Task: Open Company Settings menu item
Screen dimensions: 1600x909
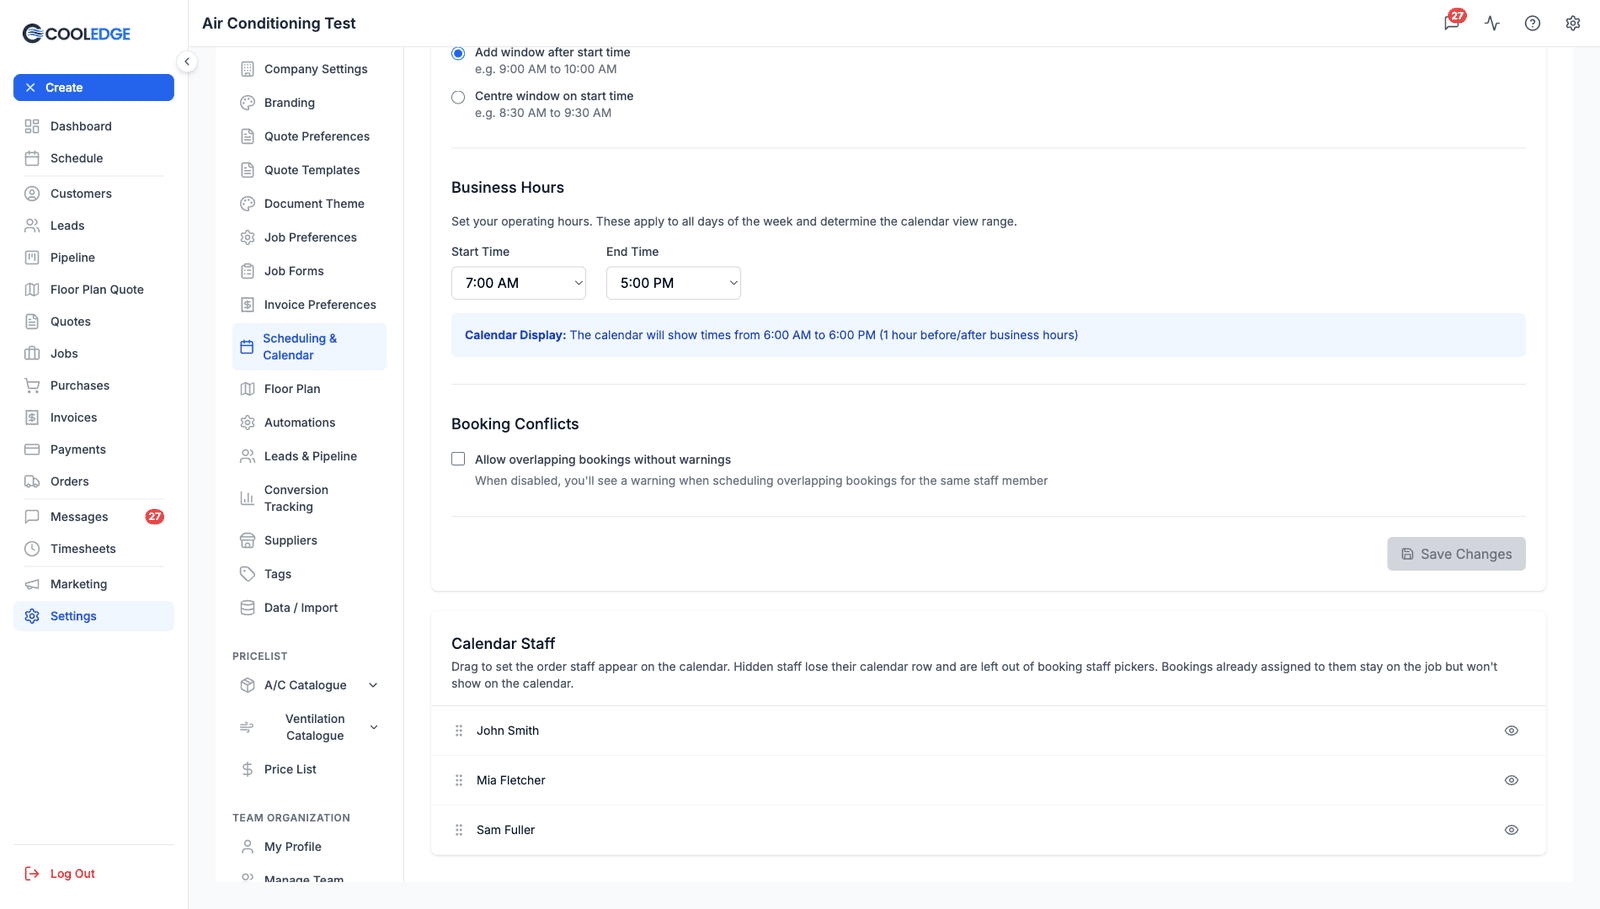Action: 309,69
